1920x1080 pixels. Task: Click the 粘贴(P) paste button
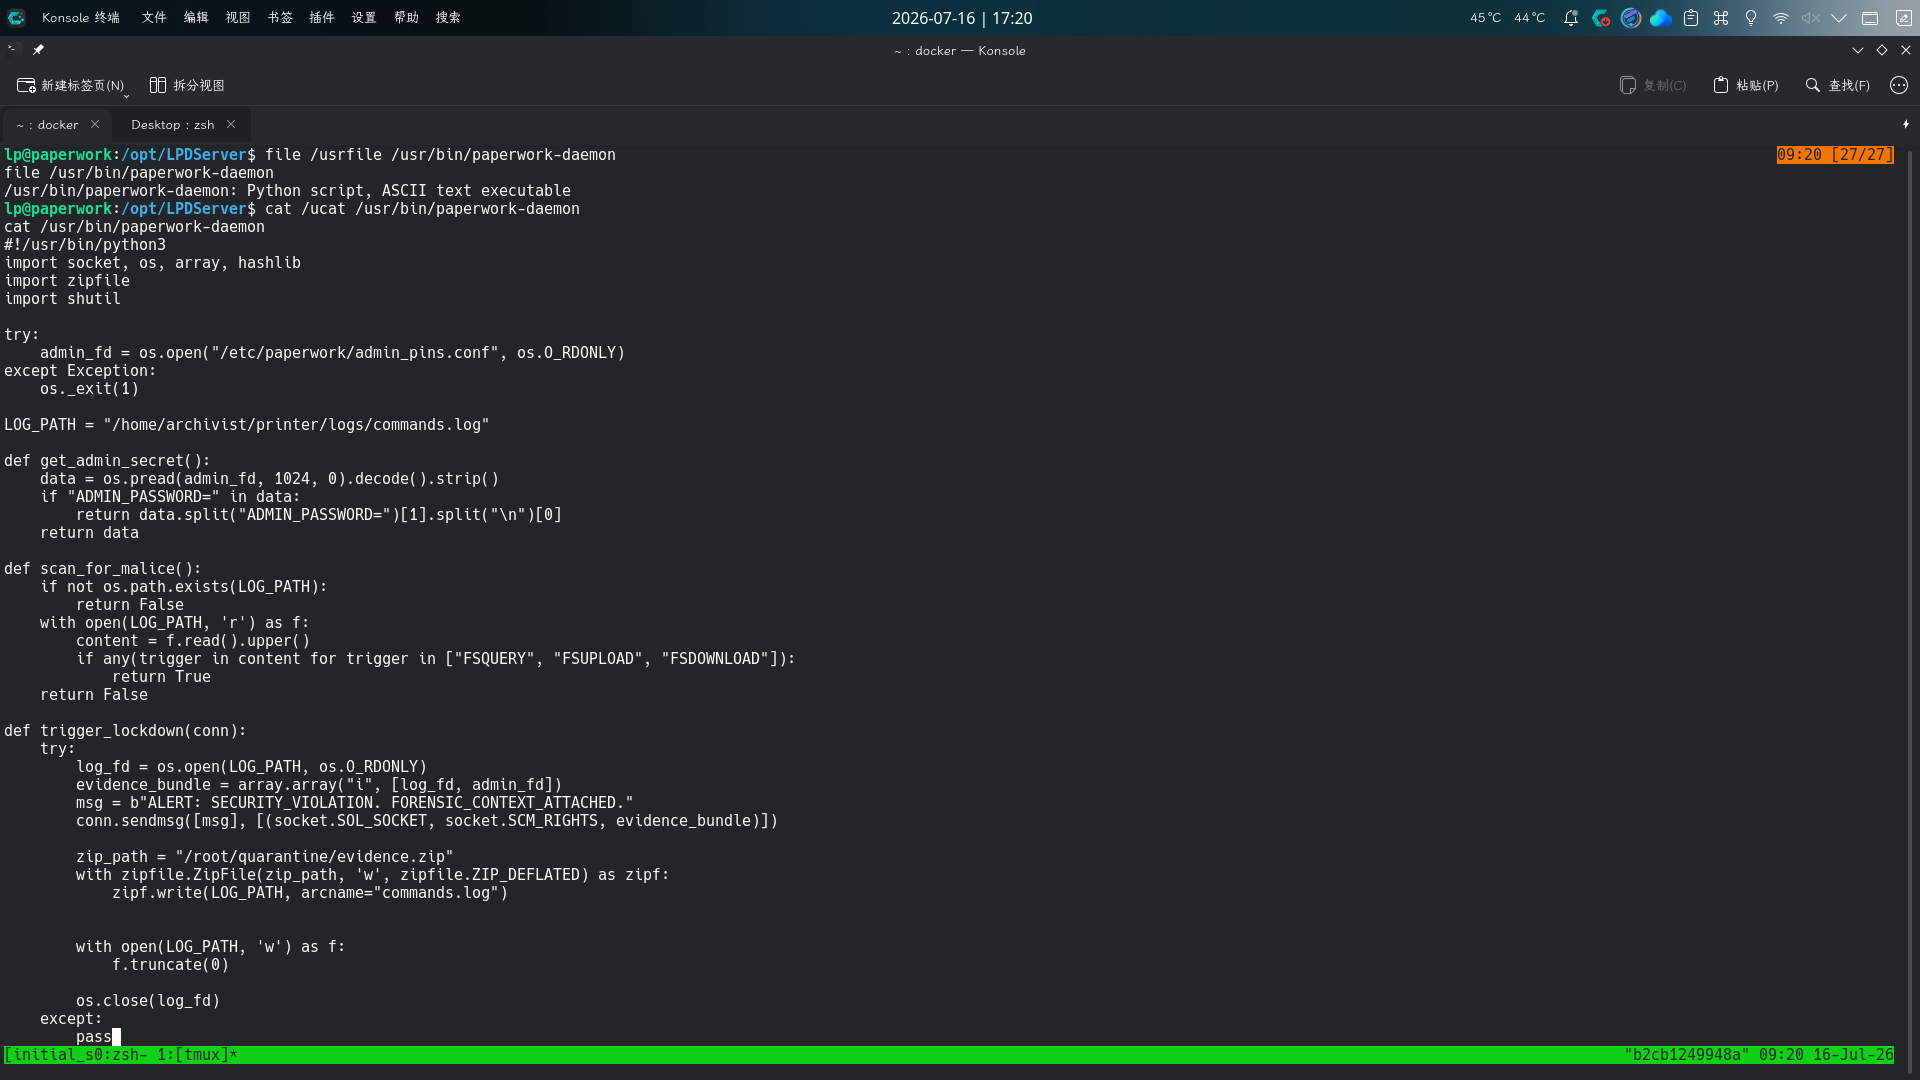(x=1746, y=85)
